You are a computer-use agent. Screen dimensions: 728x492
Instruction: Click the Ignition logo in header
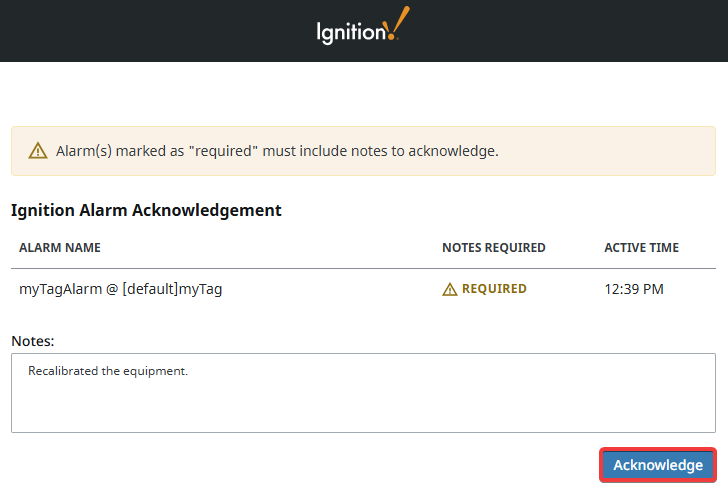click(363, 26)
